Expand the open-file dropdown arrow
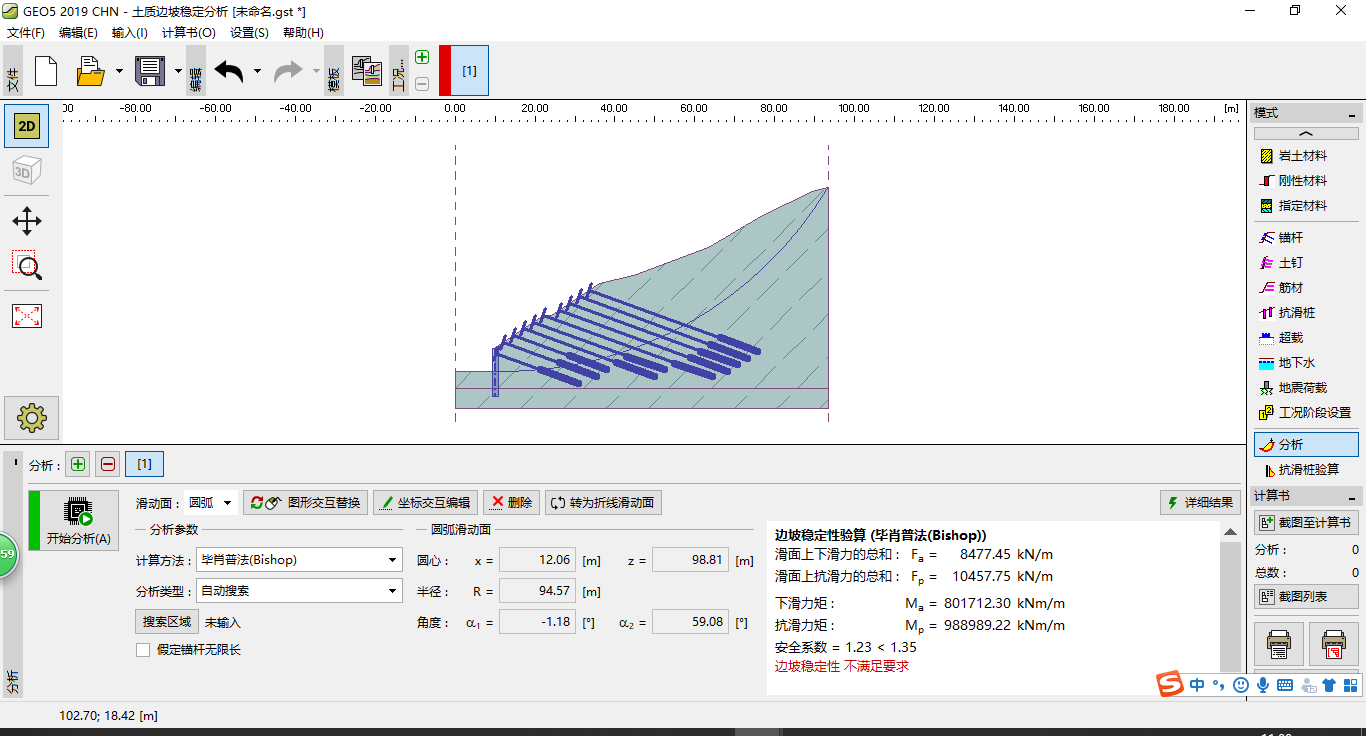 [119, 71]
